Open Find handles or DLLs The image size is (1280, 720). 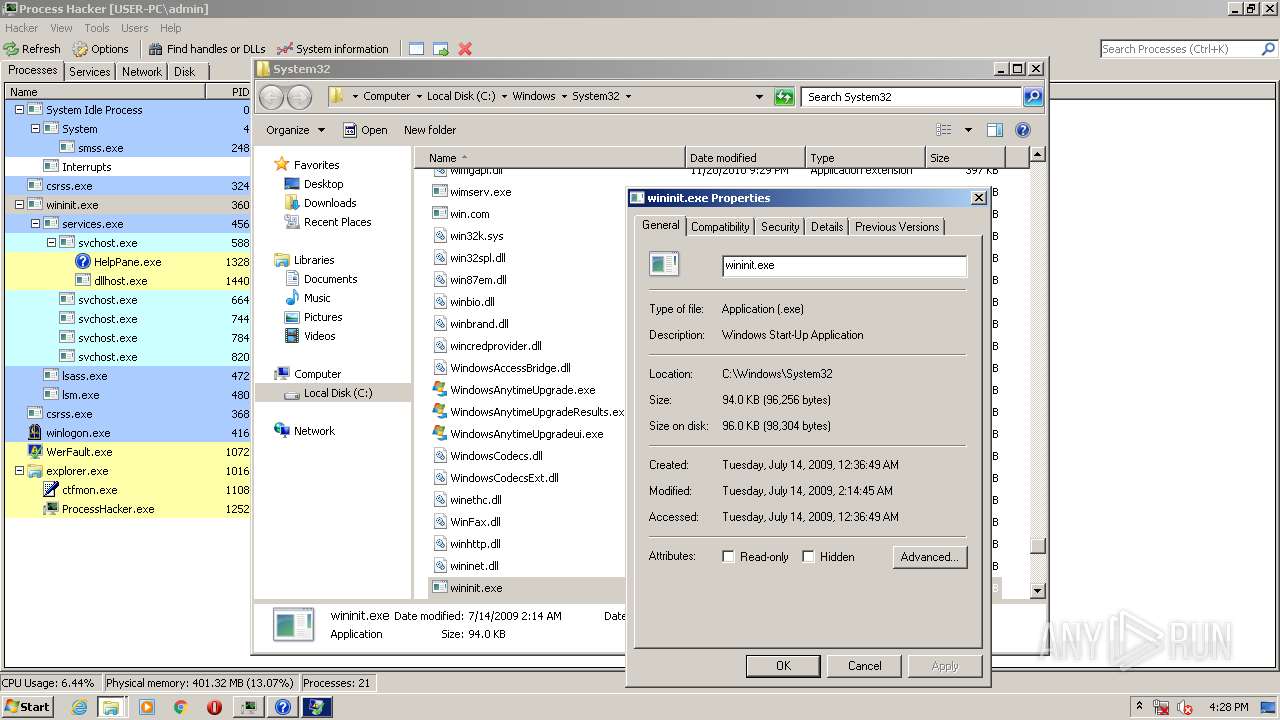tap(207, 49)
